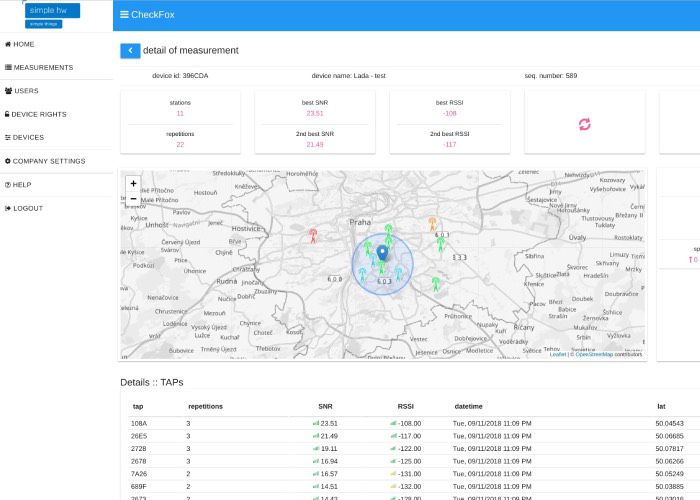This screenshot has width=700, height=500.
Task: Go back using the blue arrow button
Action: point(130,51)
